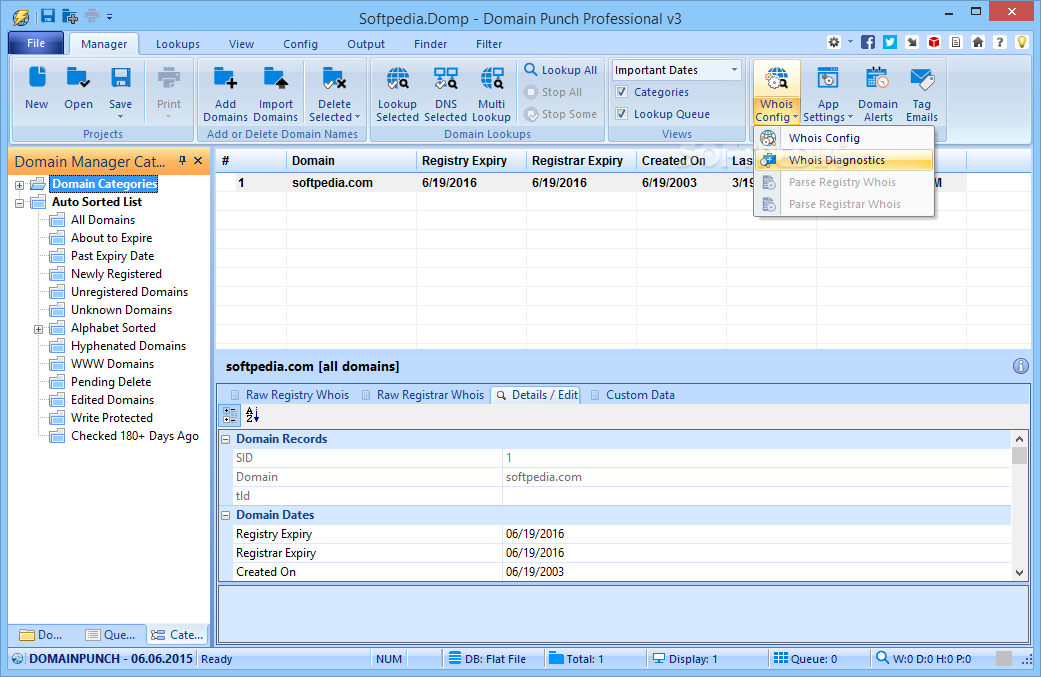Open an existing project
Screen dimensions: 1041x677
(78, 88)
